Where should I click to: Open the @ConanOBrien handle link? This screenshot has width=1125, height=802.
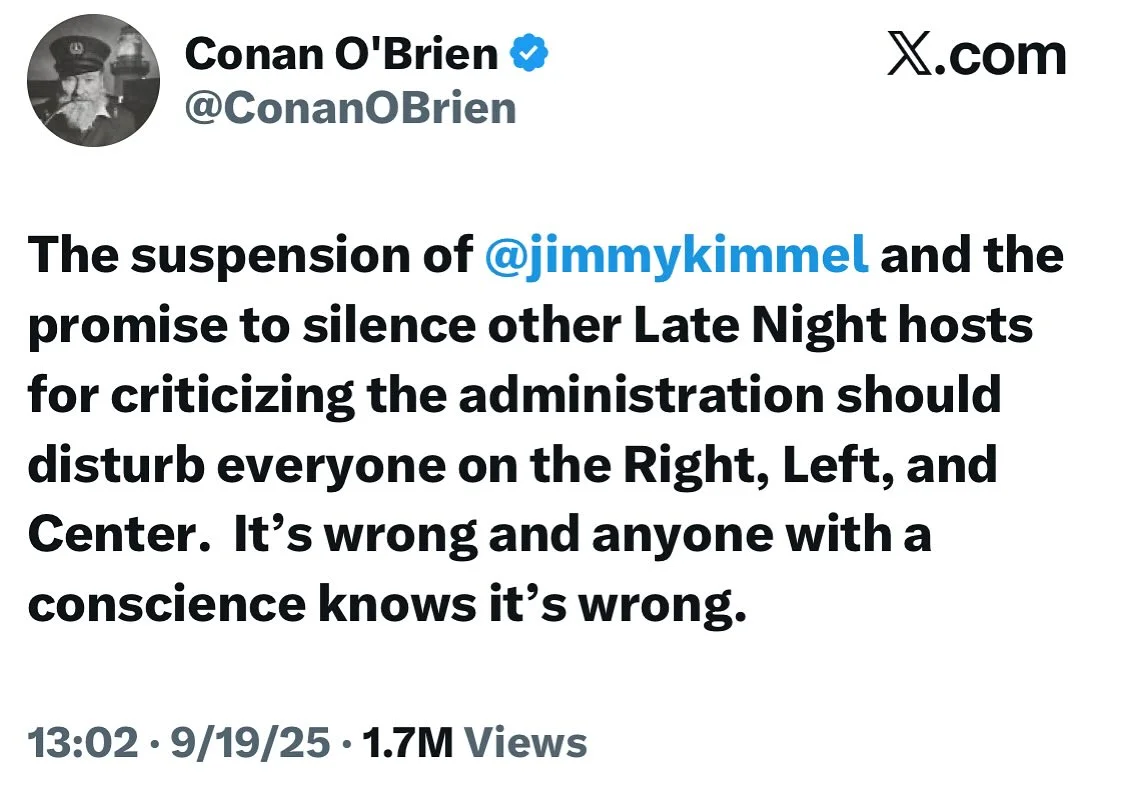pos(350,107)
